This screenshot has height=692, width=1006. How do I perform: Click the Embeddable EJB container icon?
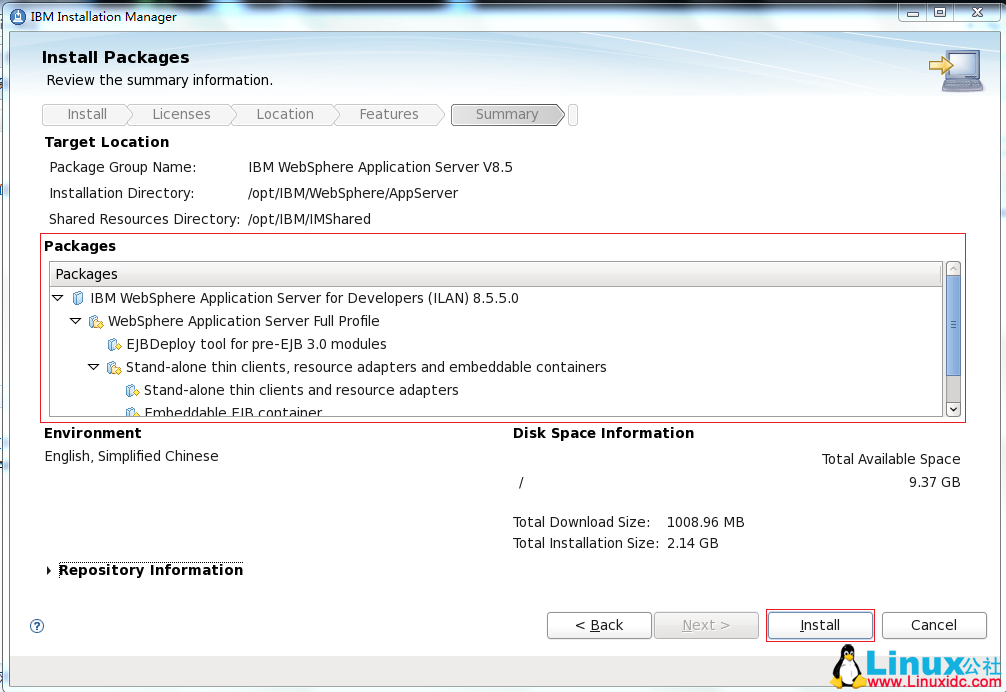coord(132,412)
